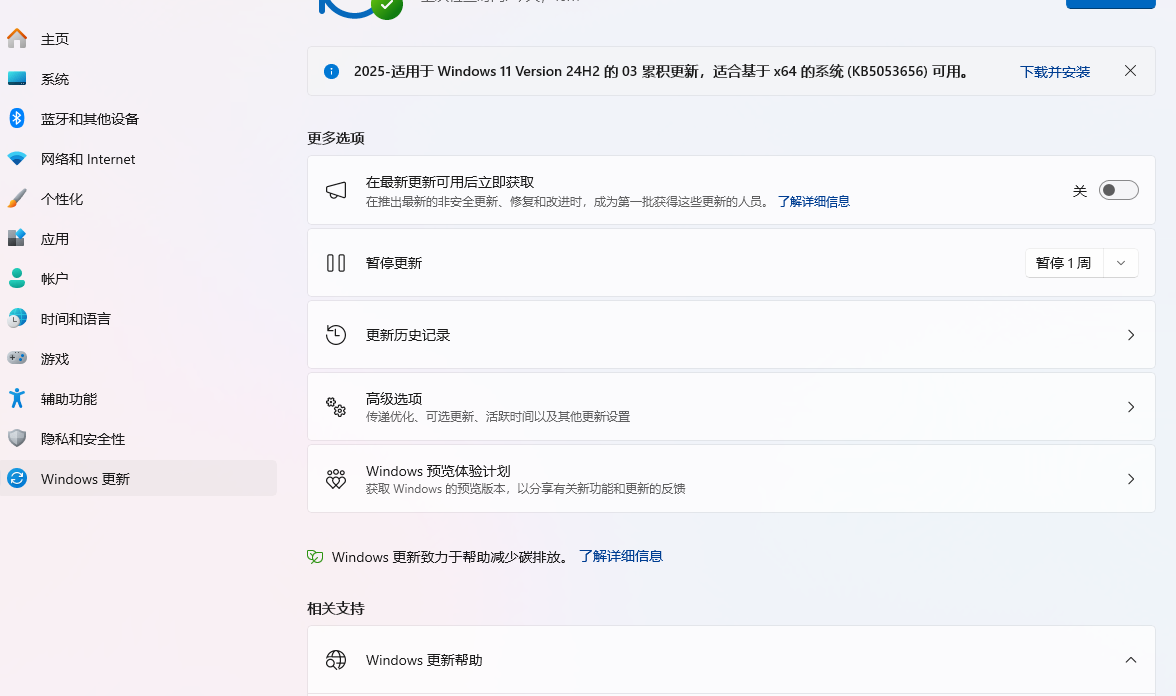1176x696 pixels.
Task: Click the Windows 更新致力于帮助减少碳排放 text
Action: pyautogui.click(x=451, y=557)
